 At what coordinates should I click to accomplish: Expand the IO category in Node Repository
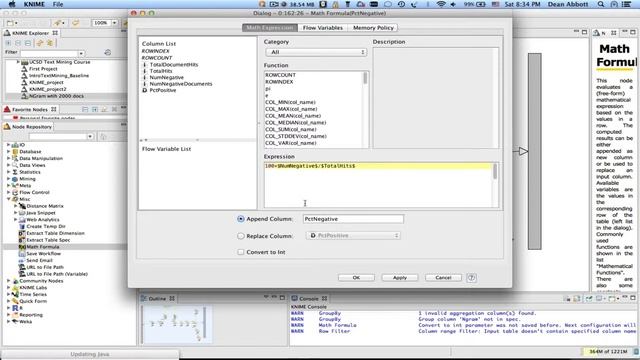tap(9, 145)
